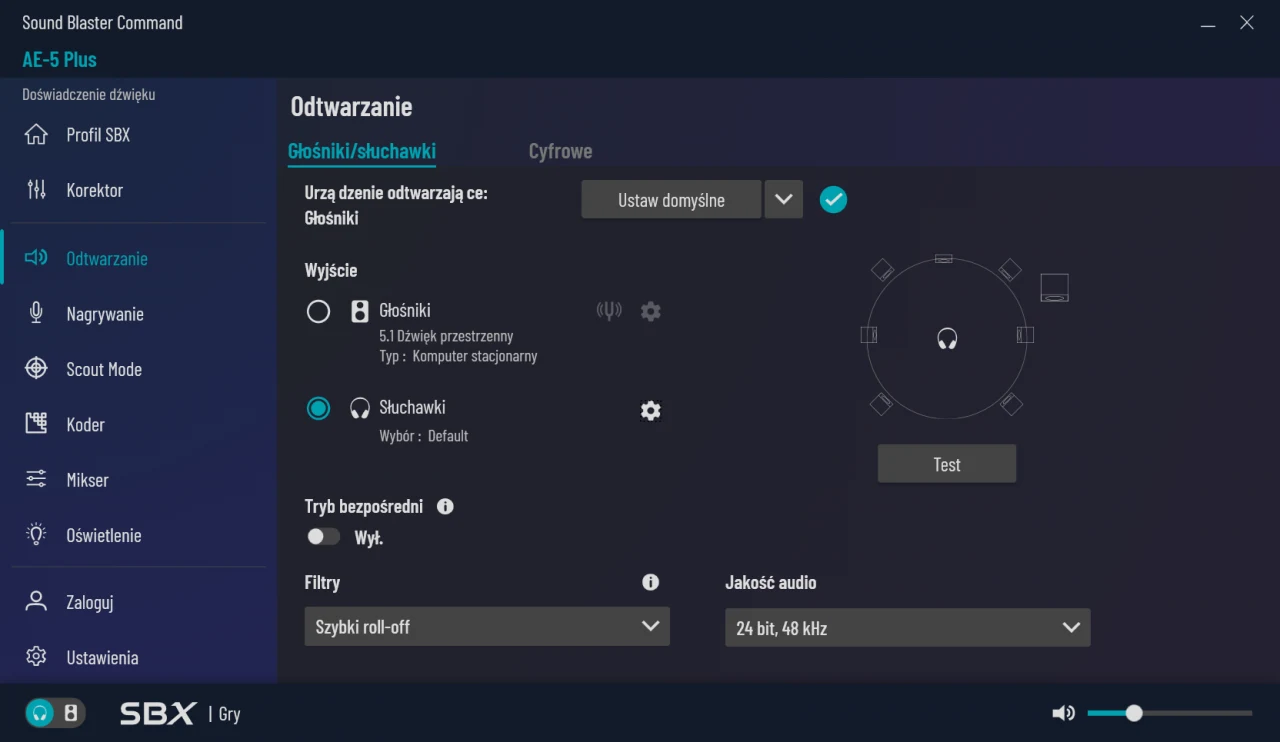Click the headphones icon in diagram center
Viewport: 1280px width, 742px height.
click(947, 339)
